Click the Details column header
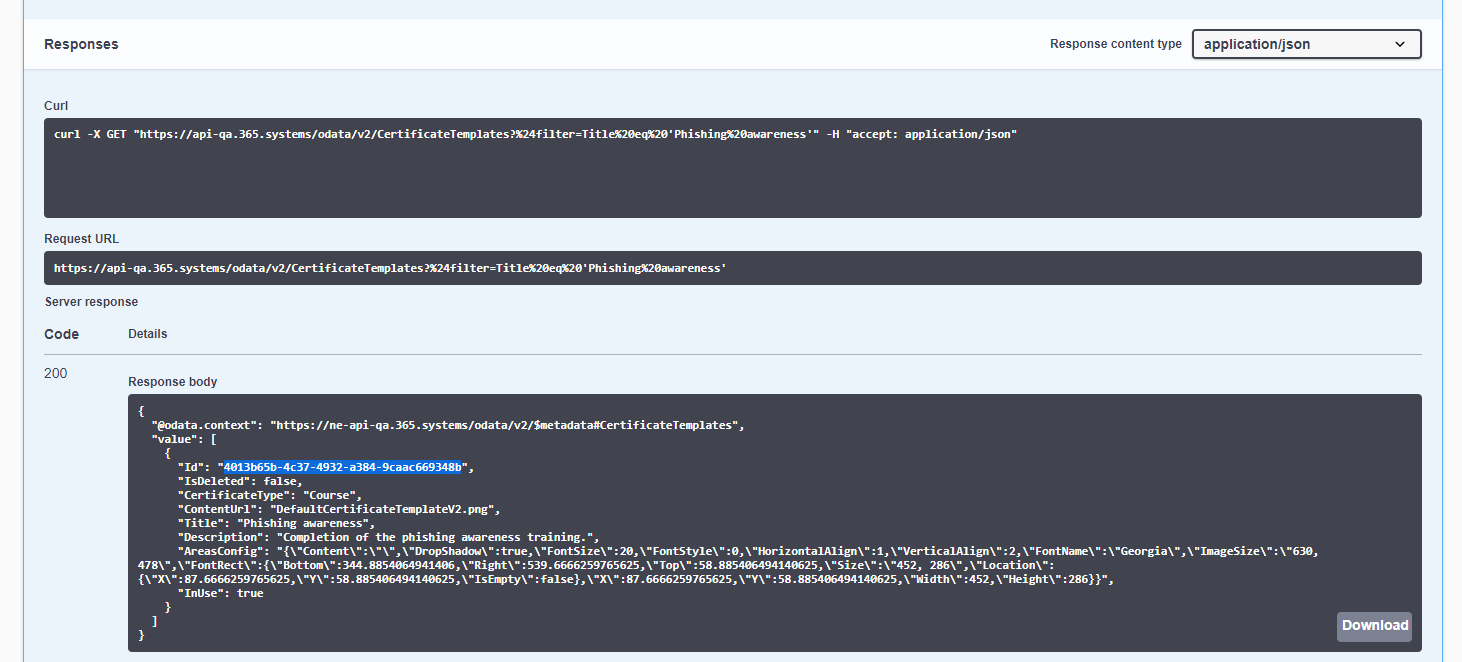The height and width of the screenshot is (662, 1462). click(147, 333)
